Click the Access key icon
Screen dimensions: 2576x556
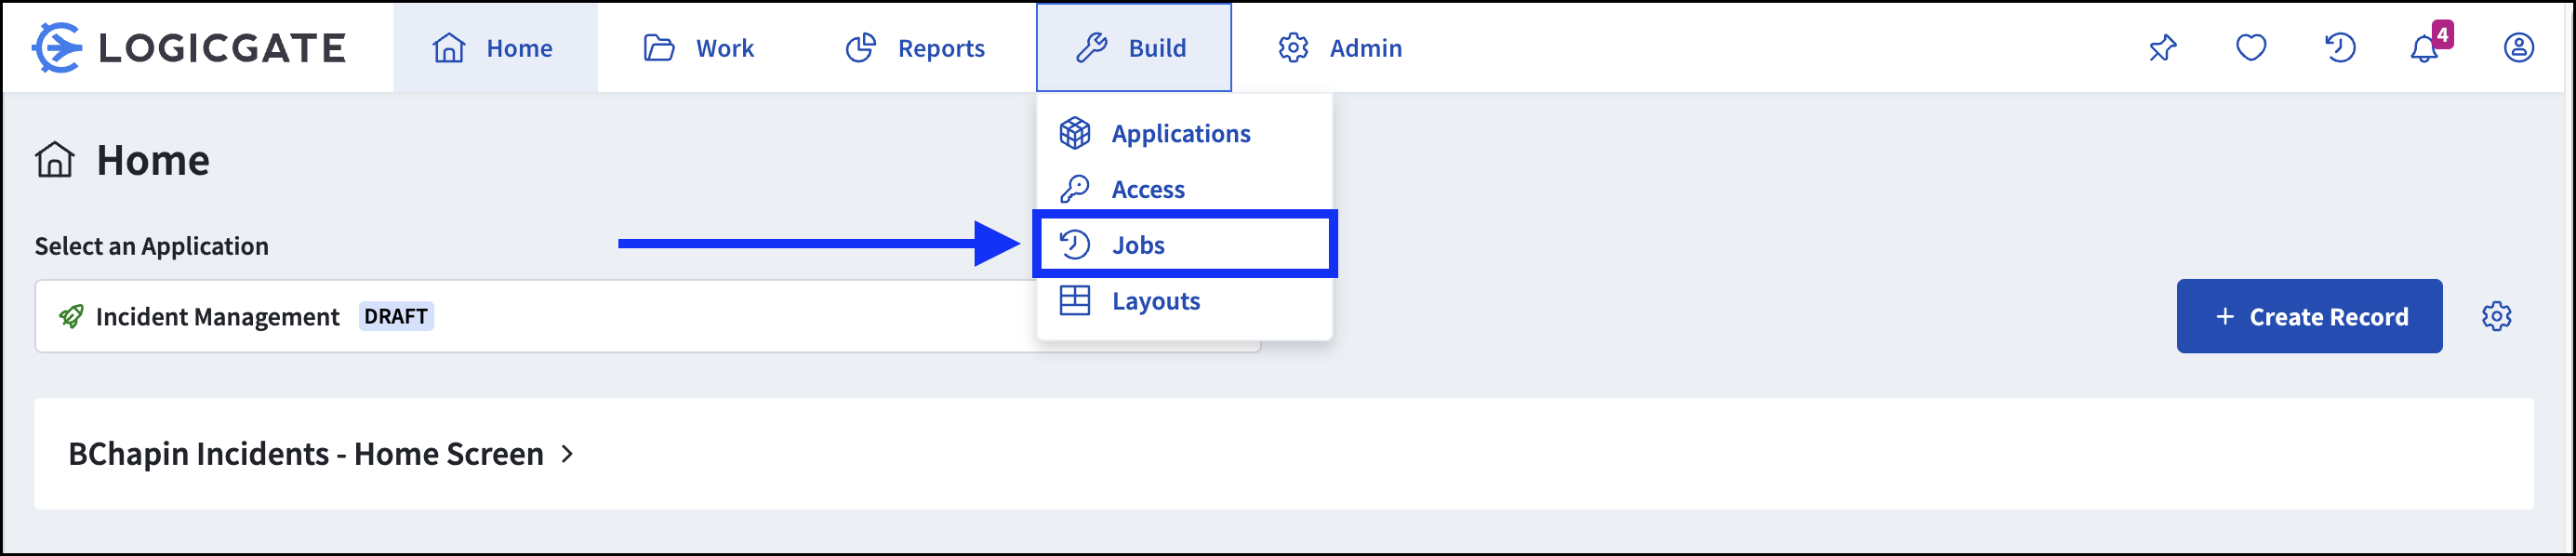coord(1074,189)
